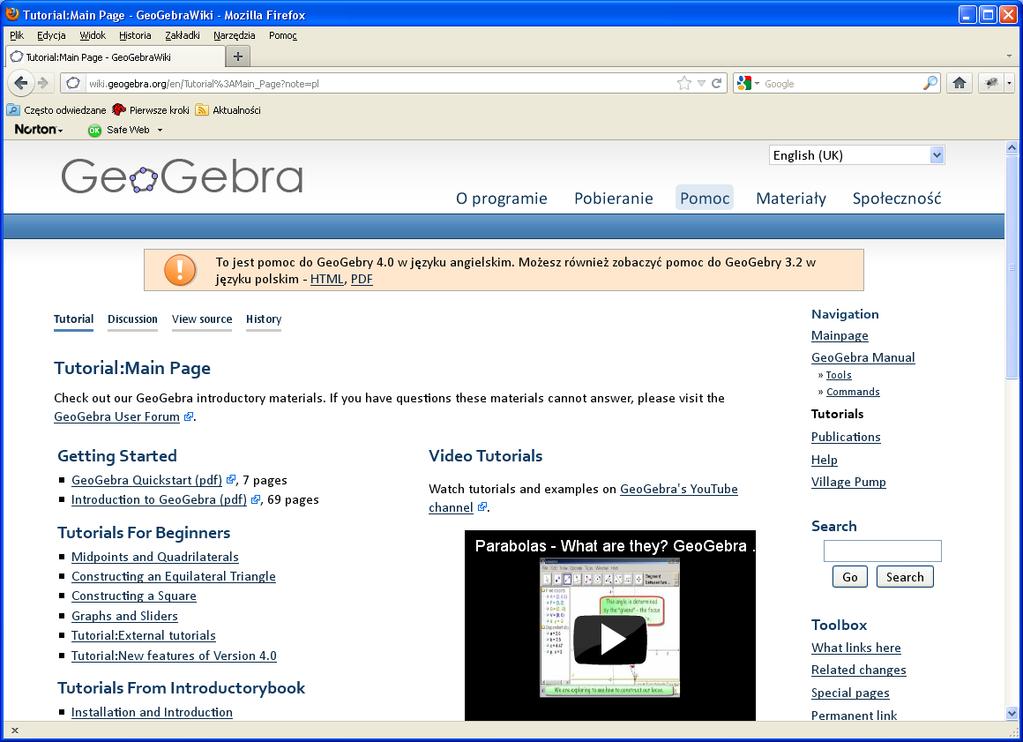Click the Norton Safe Web OK icon
1023x742 pixels.
(95, 131)
